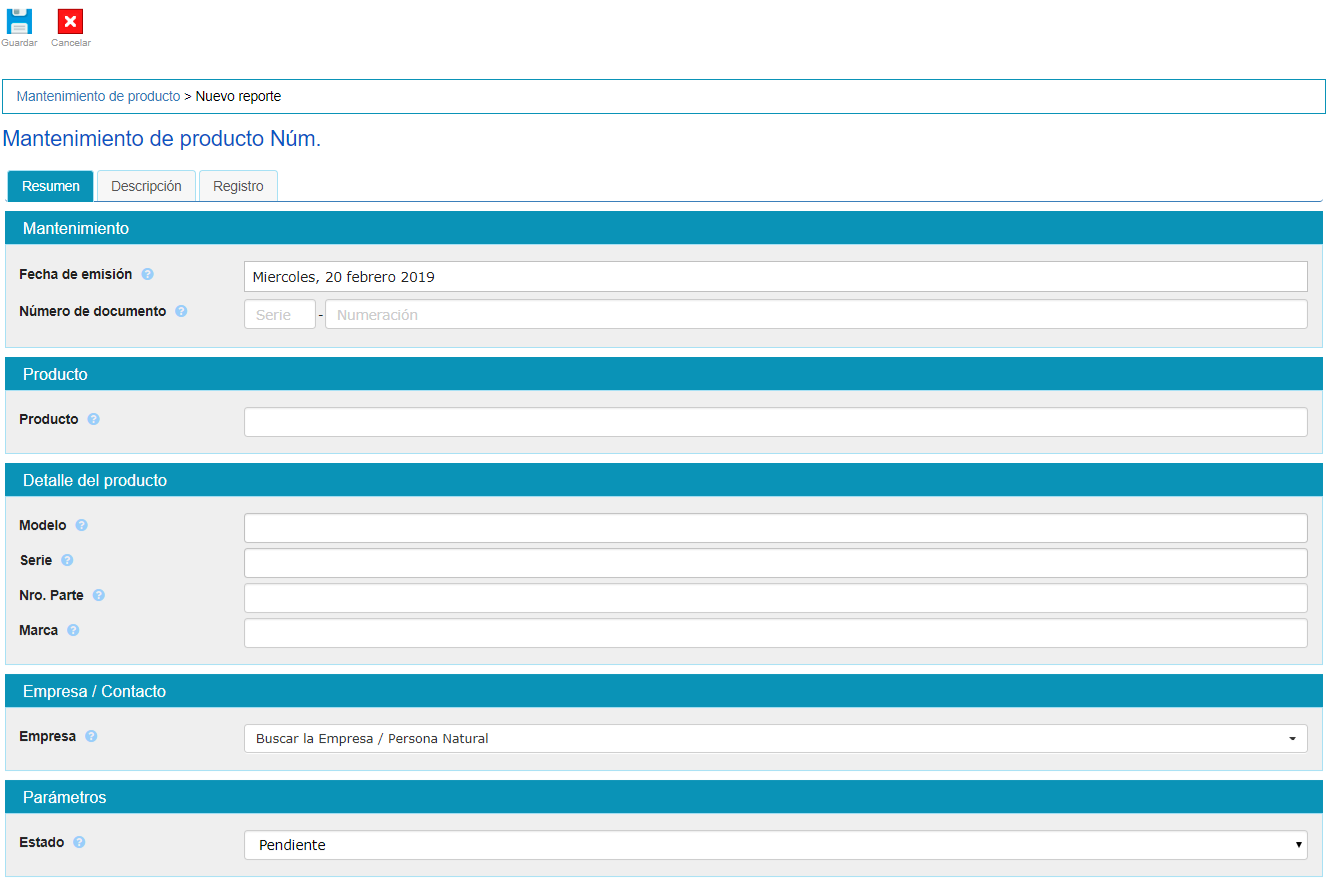
Task: Click help icon beside Estado label
Action: [79, 842]
